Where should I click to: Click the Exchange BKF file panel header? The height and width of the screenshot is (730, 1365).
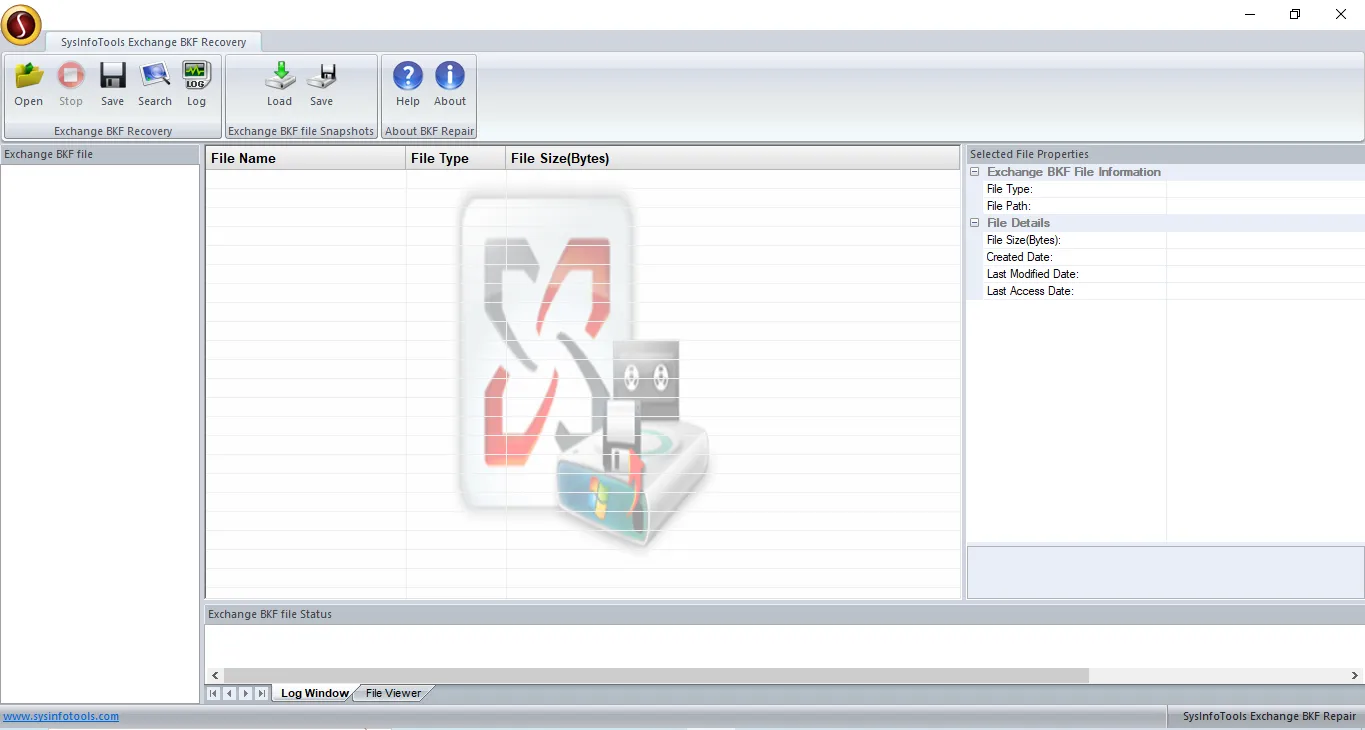pos(100,154)
